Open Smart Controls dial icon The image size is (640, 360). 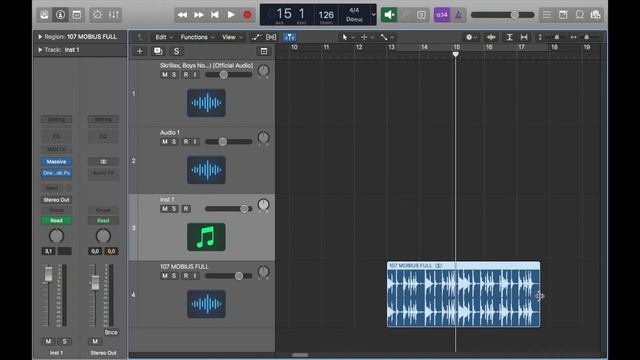point(97,15)
